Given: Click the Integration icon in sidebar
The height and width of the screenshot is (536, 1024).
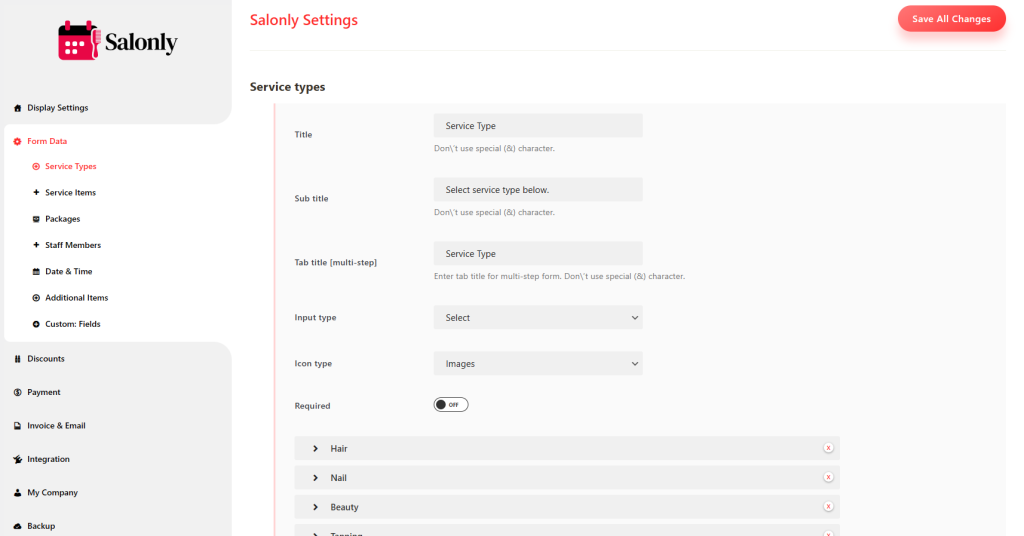Looking at the screenshot, I should pyautogui.click(x=17, y=460).
